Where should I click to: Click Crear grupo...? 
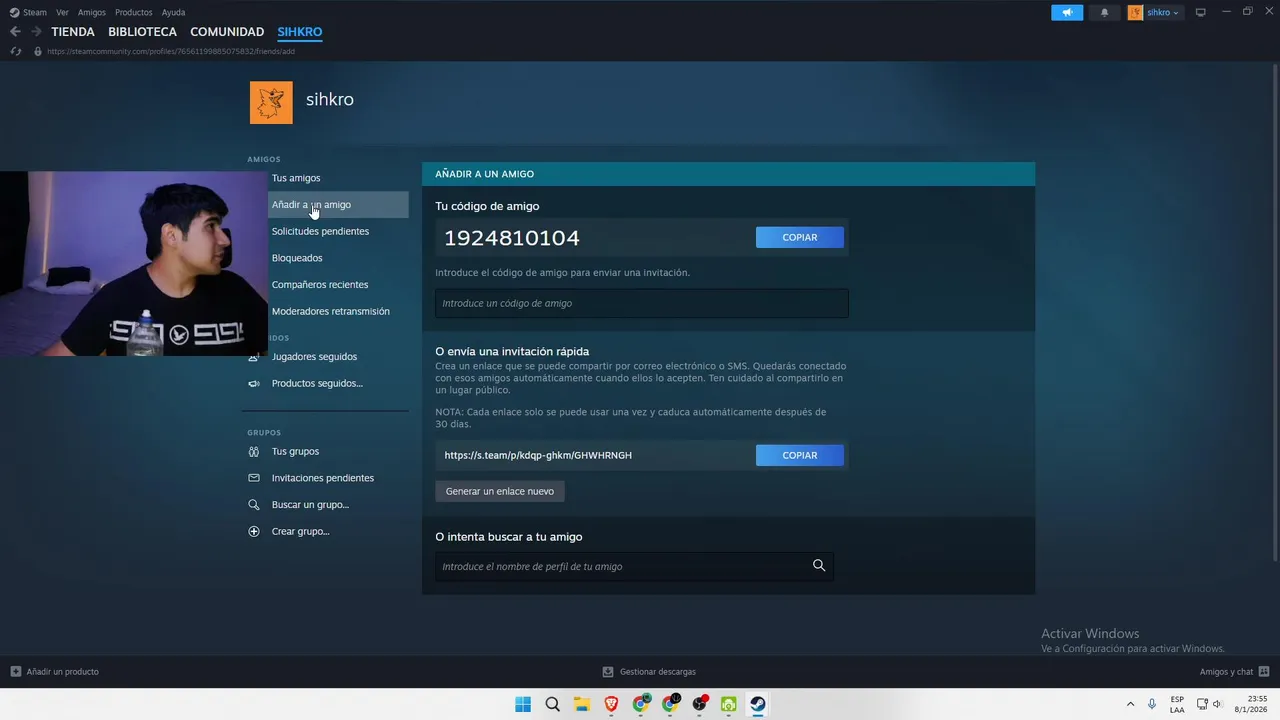pyautogui.click(x=300, y=531)
